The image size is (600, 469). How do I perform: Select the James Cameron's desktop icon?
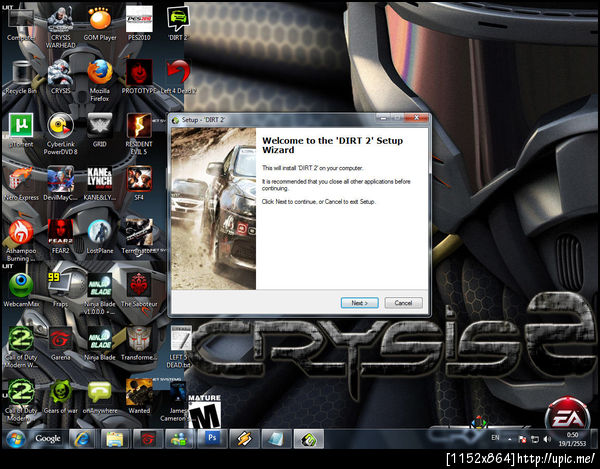(x=177, y=401)
